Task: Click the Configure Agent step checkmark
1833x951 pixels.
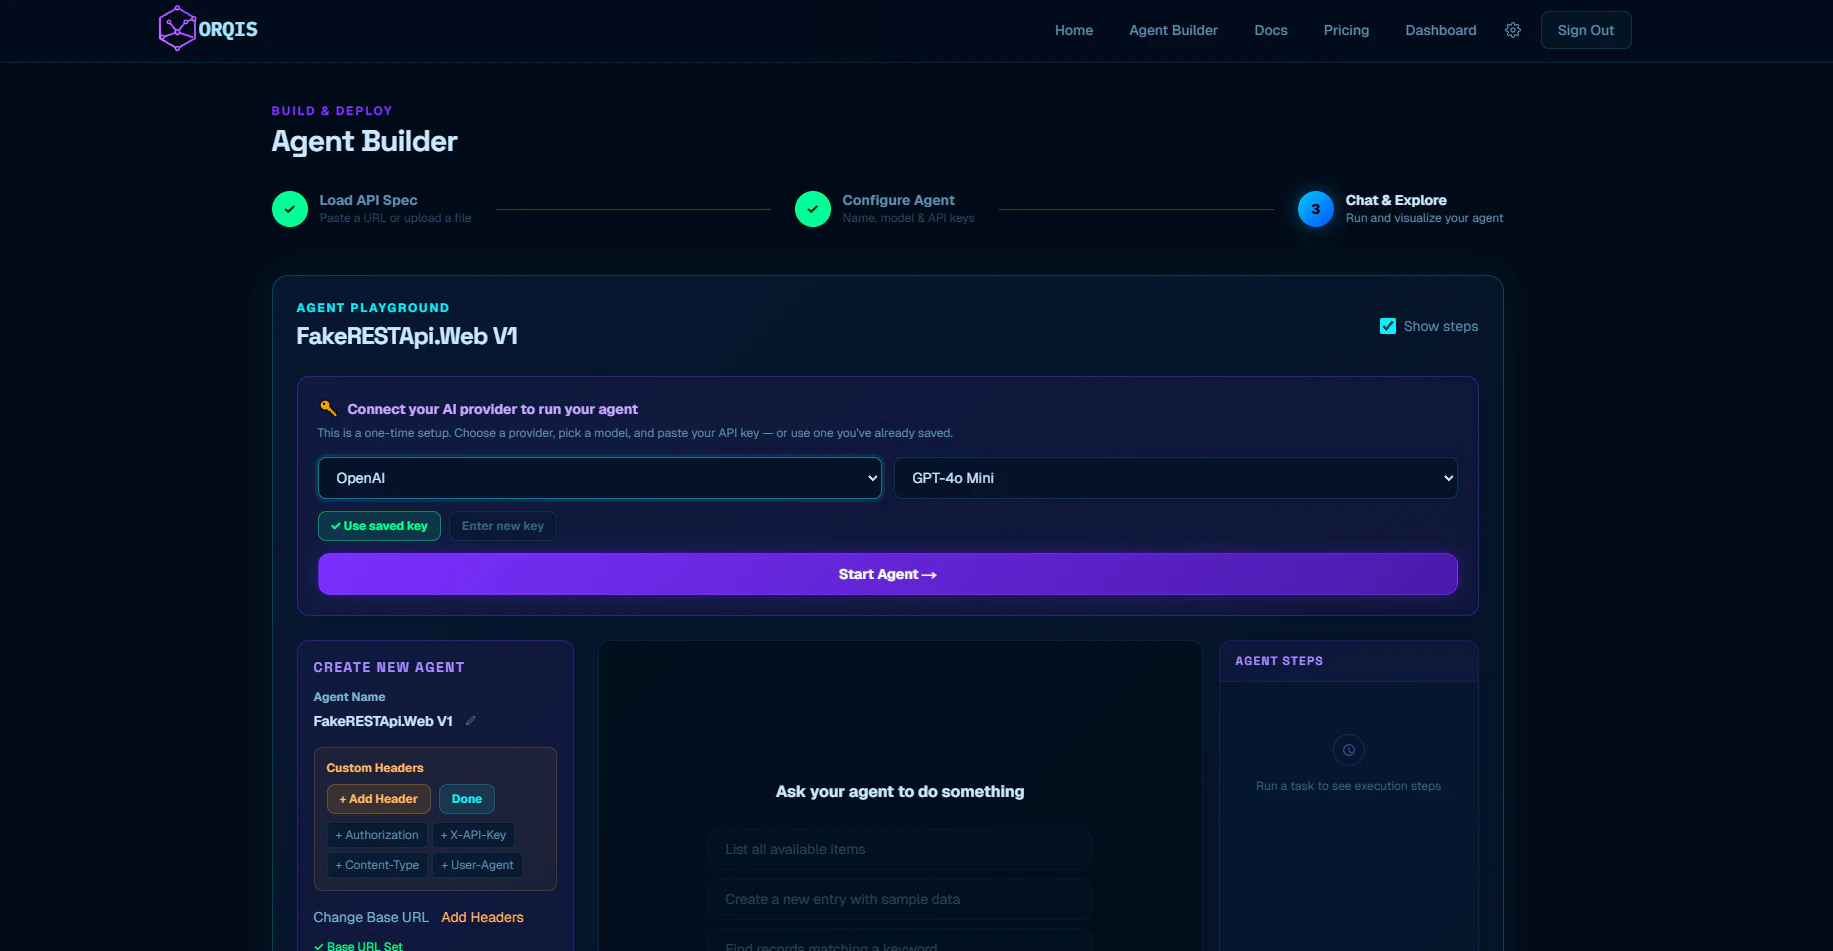Action: (813, 209)
